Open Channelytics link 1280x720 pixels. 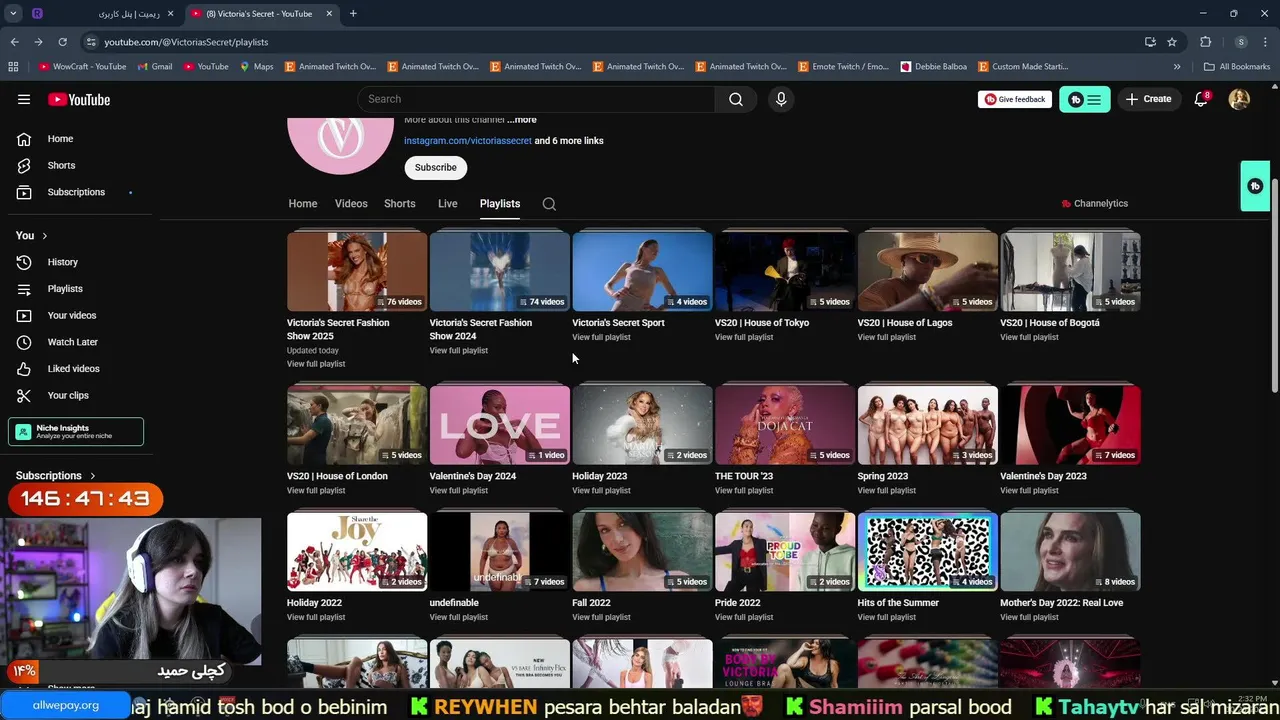coord(1094,203)
